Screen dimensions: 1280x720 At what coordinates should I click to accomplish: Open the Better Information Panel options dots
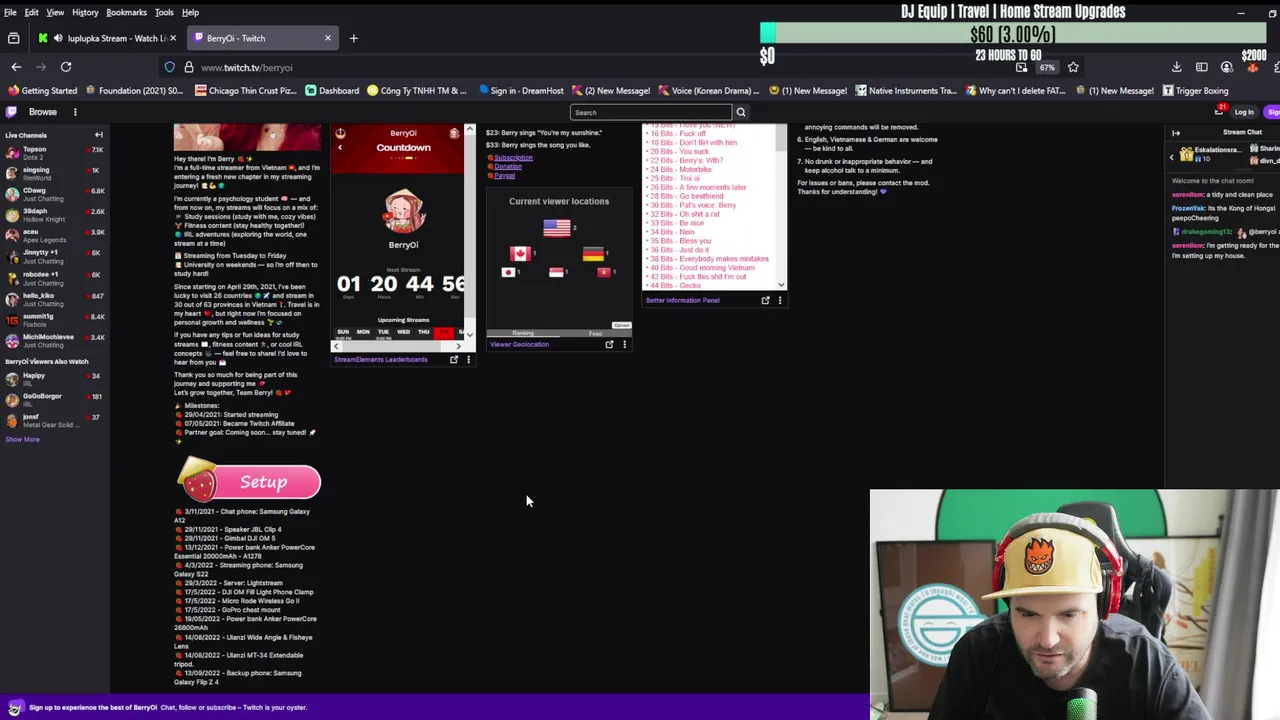point(780,300)
